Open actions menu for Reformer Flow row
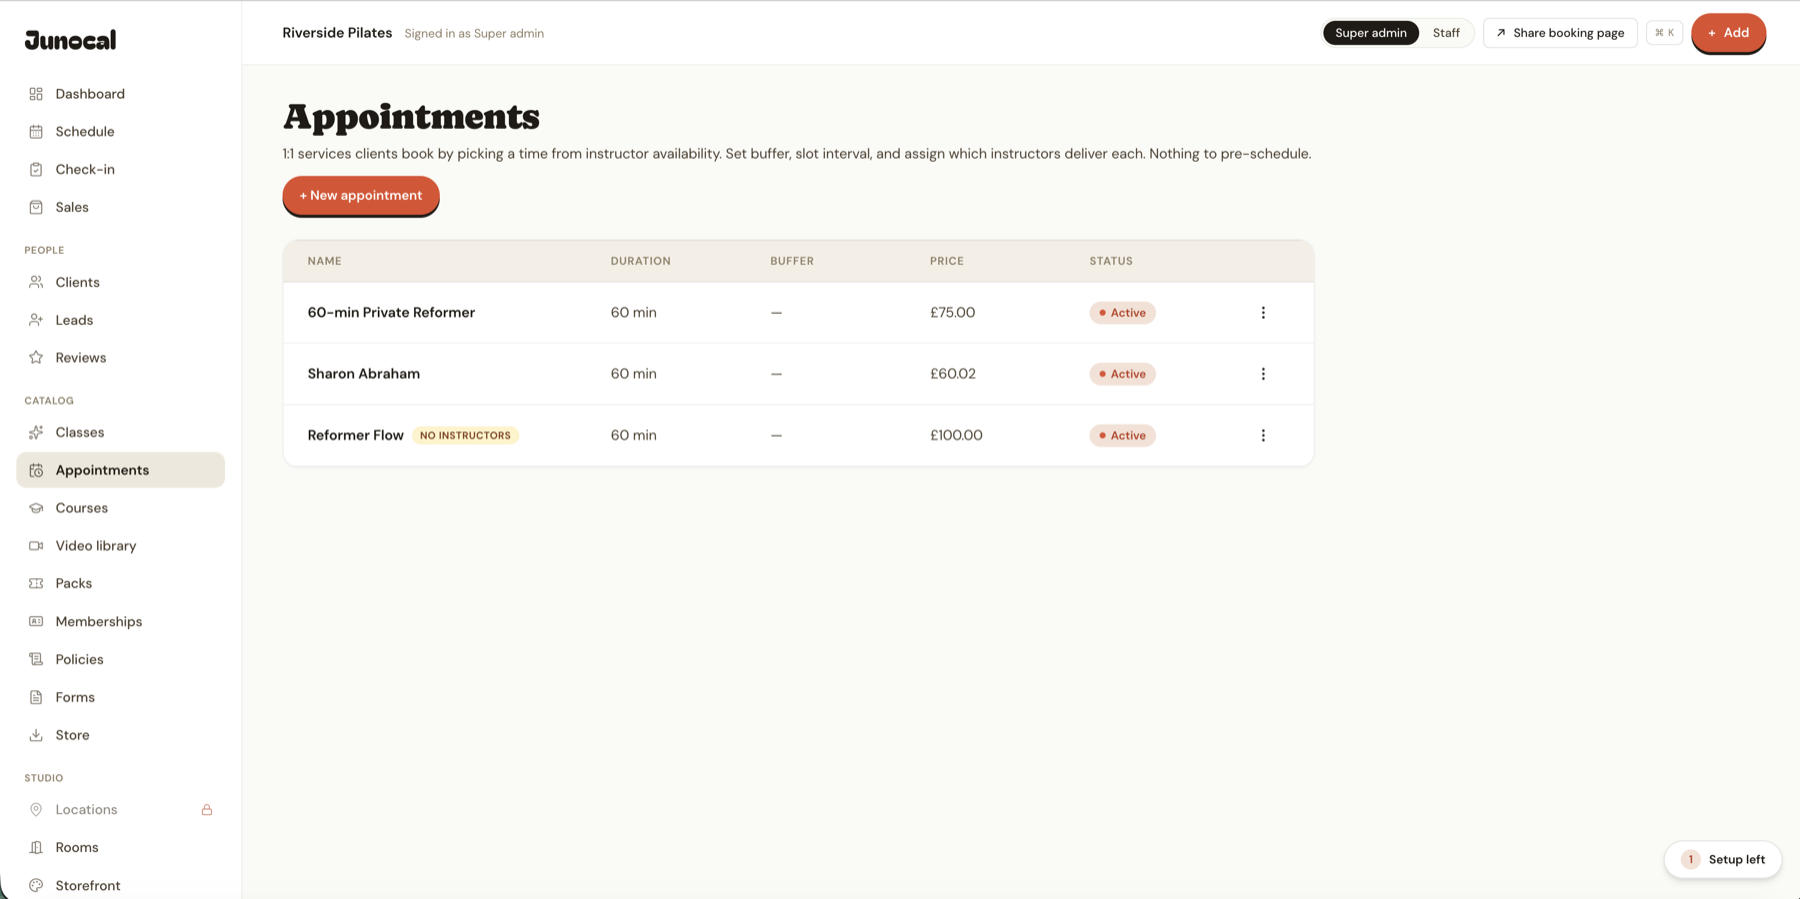The height and width of the screenshot is (899, 1800). click(x=1263, y=436)
